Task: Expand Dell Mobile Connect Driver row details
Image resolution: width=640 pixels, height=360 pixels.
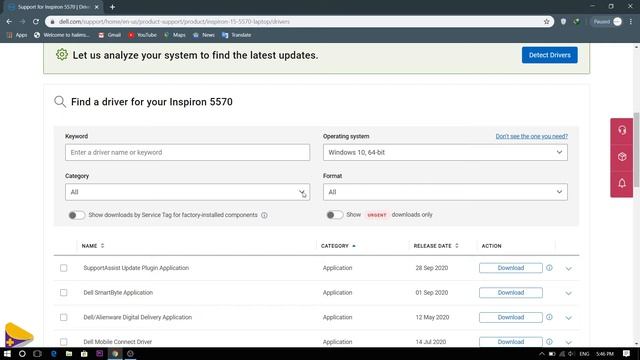Action: [x=569, y=342]
